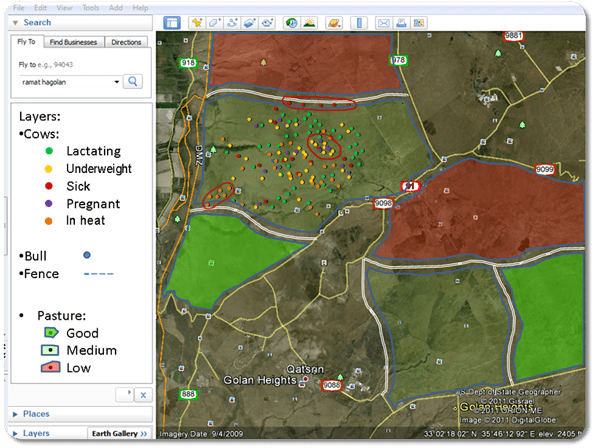
Task: Switch to the Find Businesses tab
Action: pos(73,42)
